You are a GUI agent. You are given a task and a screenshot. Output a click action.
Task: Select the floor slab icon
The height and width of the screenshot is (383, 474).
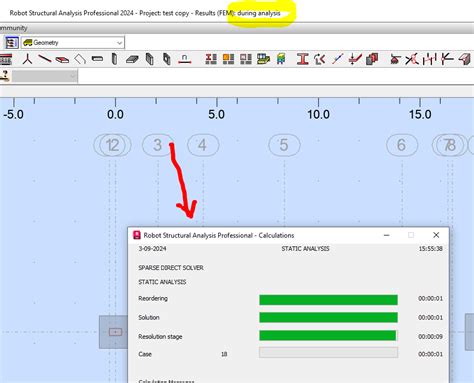[132, 60]
